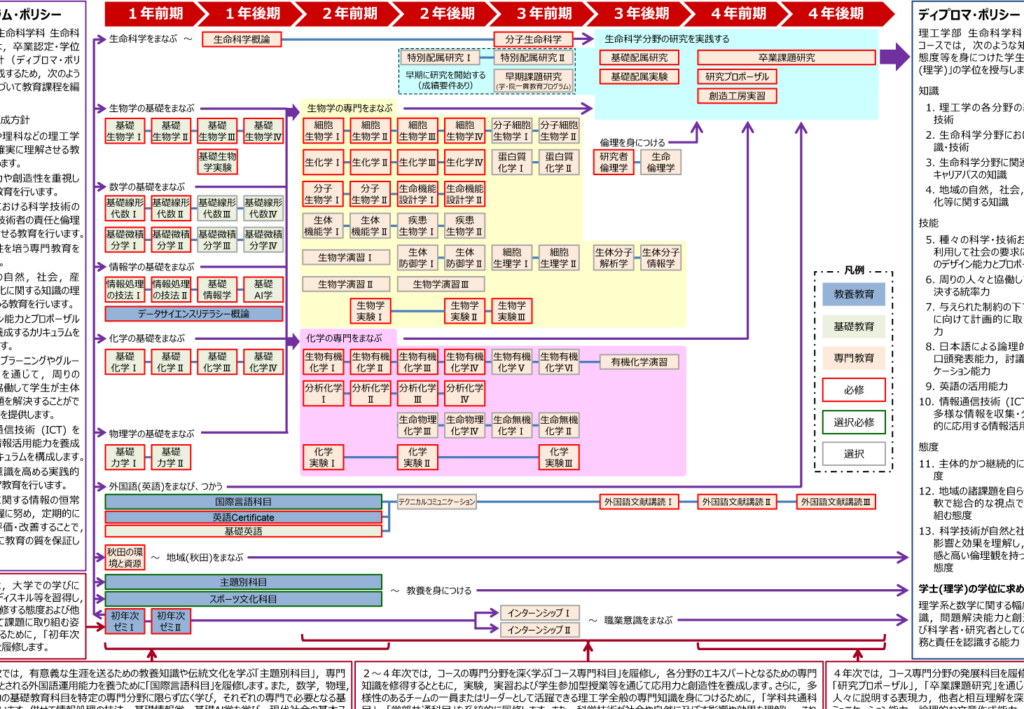Open データサイエンスリテラシー概論 course bar
This screenshot has width=1024, height=709.
pyautogui.click(x=193, y=314)
